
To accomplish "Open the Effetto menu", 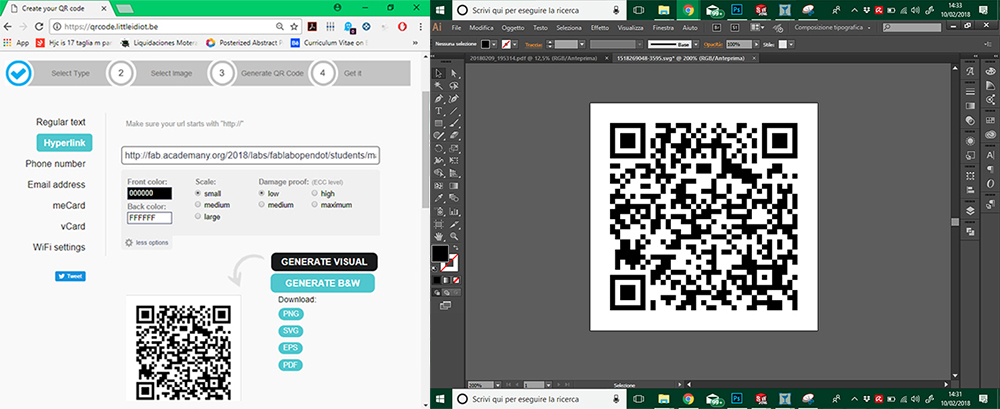I will pos(599,28).
